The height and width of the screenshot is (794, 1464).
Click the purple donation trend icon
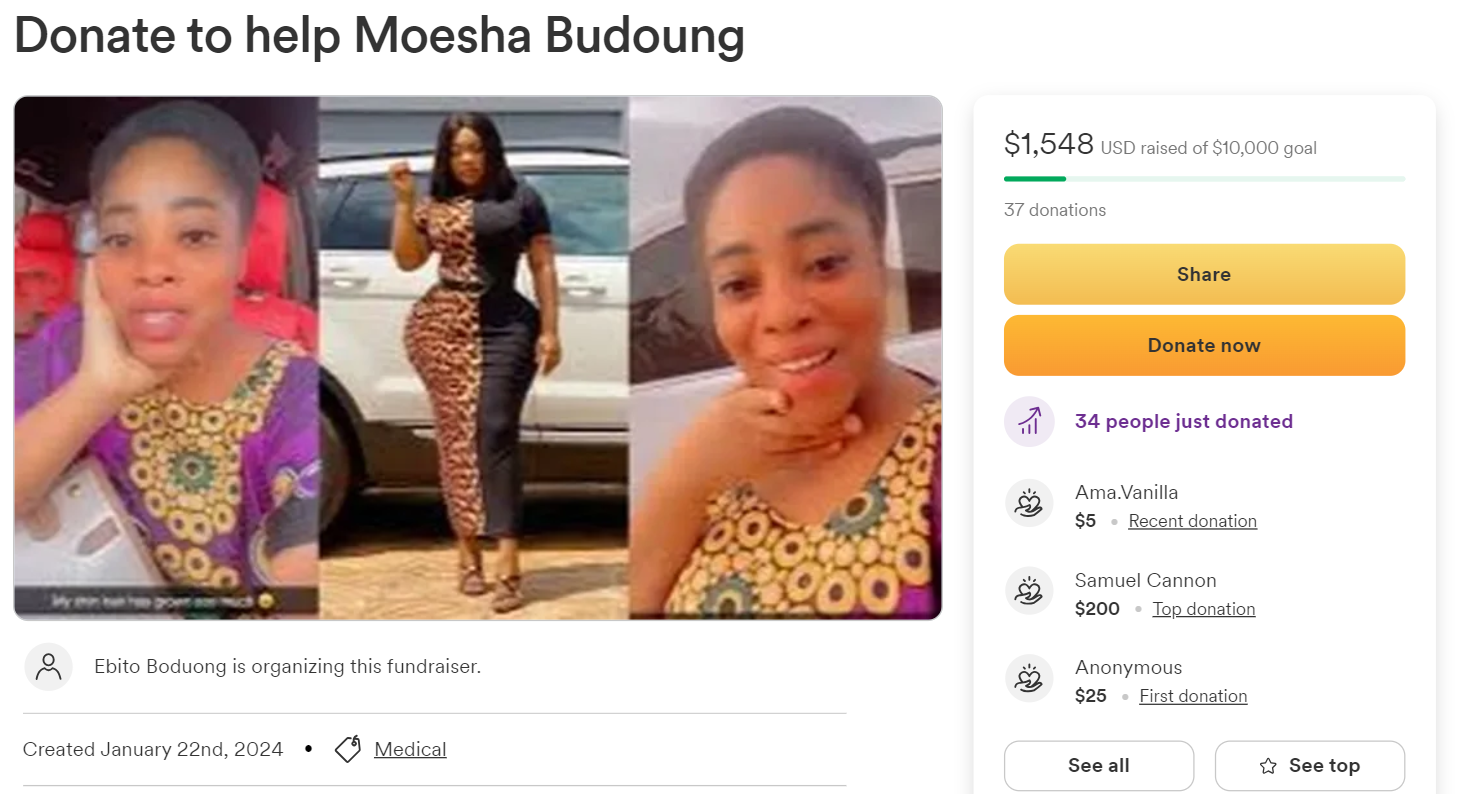click(1029, 421)
